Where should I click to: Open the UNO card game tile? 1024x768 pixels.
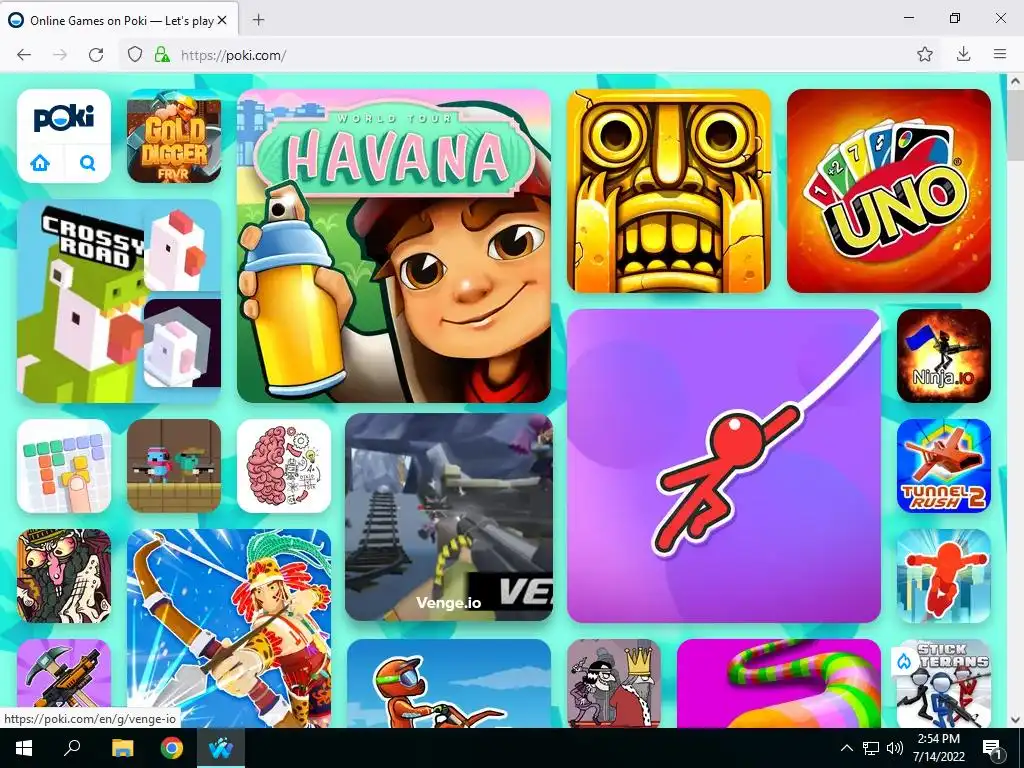tap(889, 191)
